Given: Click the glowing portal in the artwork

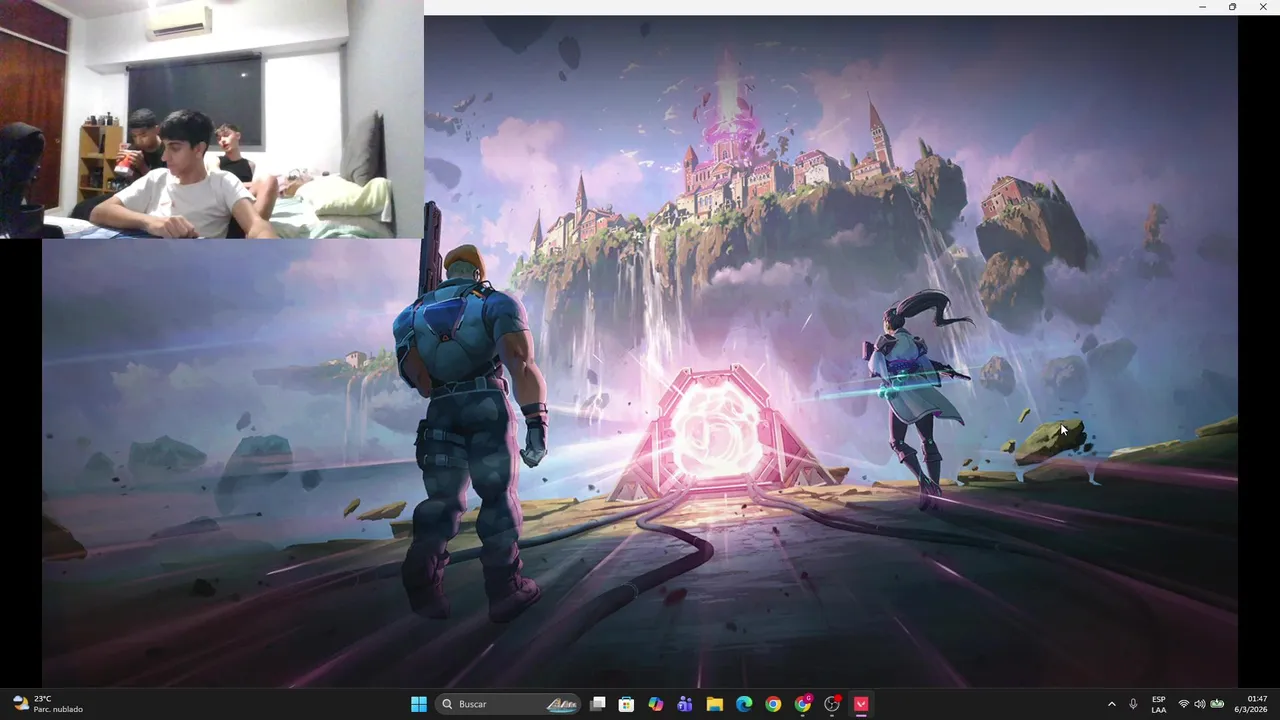Looking at the screenshot, I should [716, 432].
